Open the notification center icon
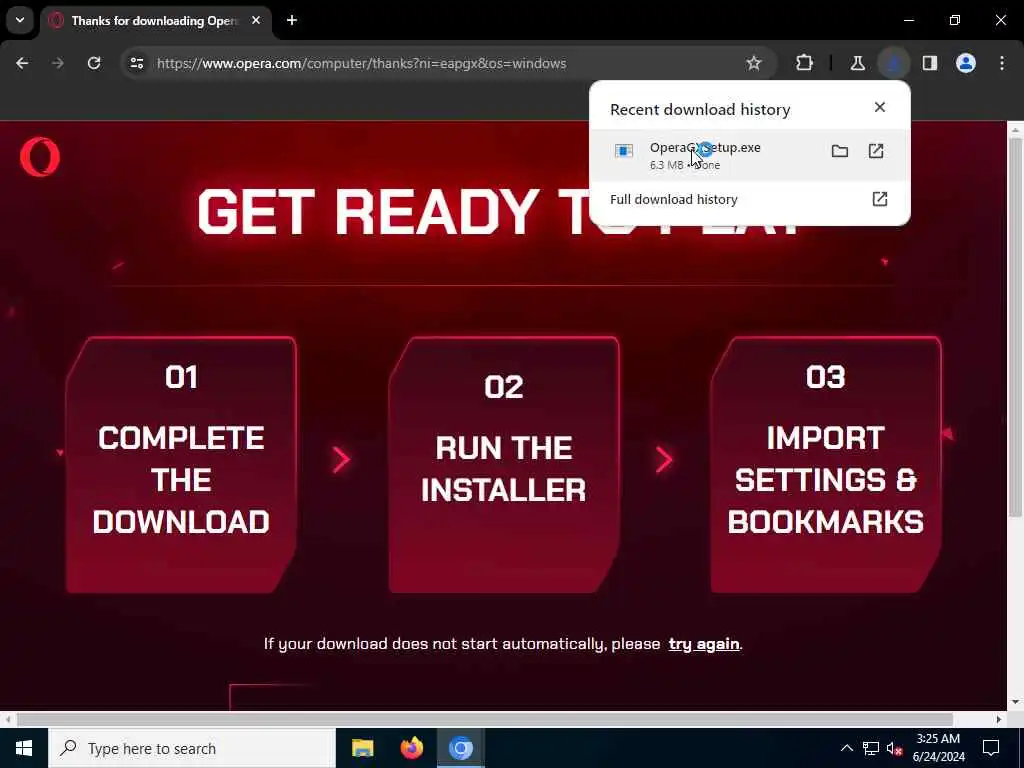This screenshot has height=768, width=1024. point(991,748)
